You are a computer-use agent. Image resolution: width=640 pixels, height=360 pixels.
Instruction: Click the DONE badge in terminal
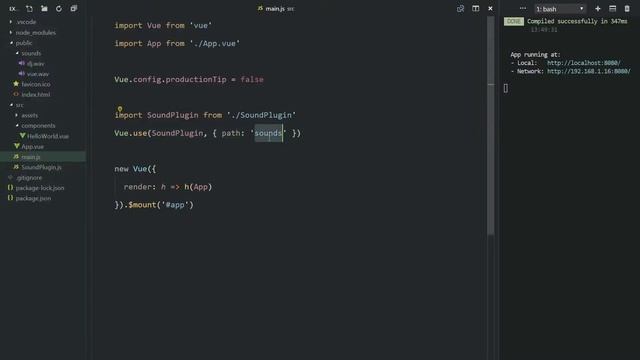(x=513, y=21)
